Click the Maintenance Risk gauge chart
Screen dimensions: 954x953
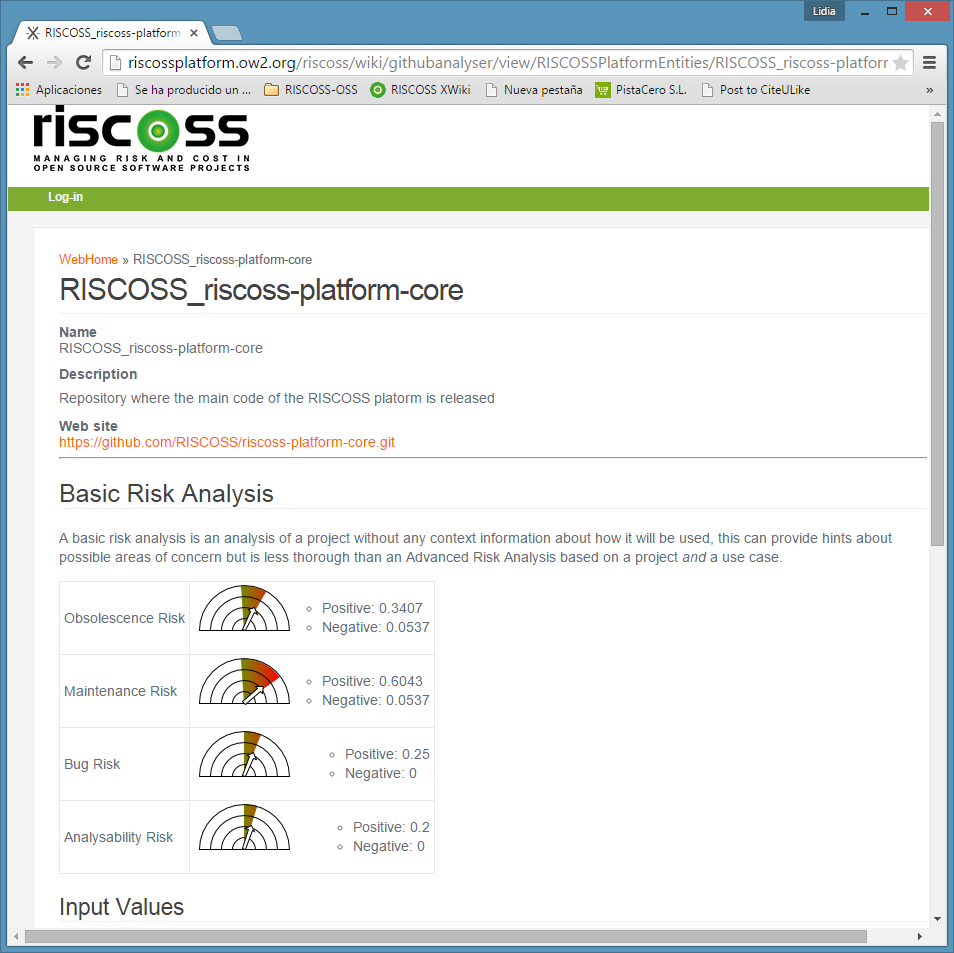[x=244, y=682]
